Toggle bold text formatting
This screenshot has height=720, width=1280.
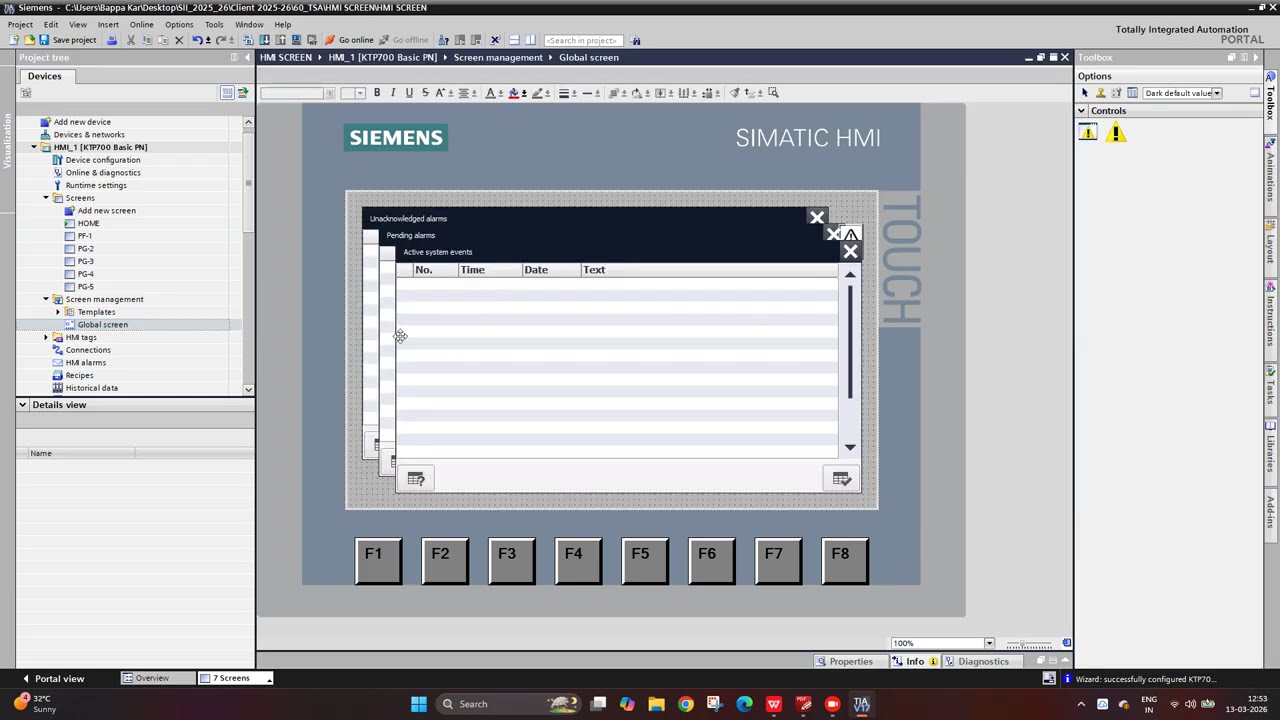(377, 93)
